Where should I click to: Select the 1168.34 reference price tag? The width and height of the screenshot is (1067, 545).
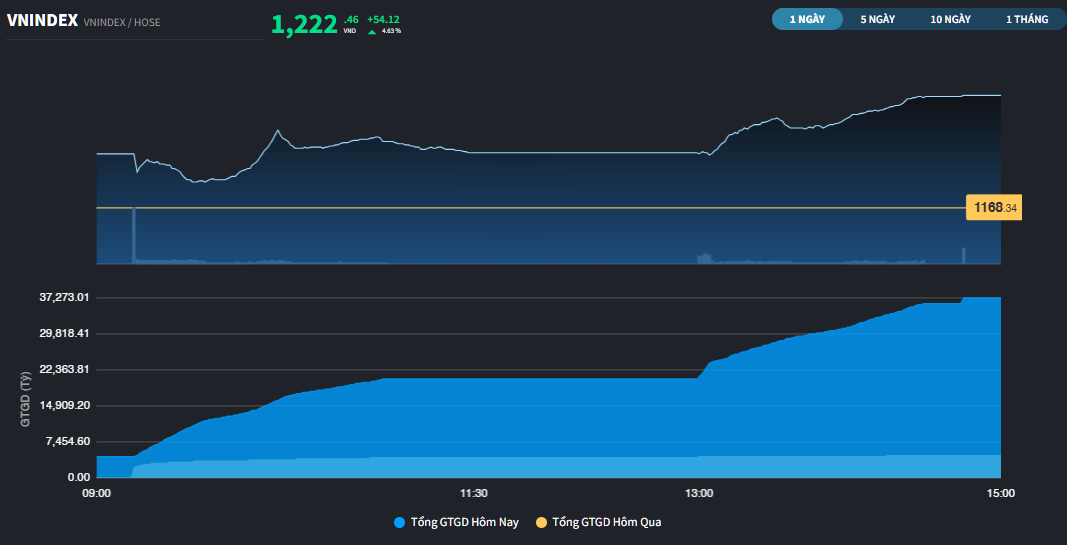[x=994, y=208]
